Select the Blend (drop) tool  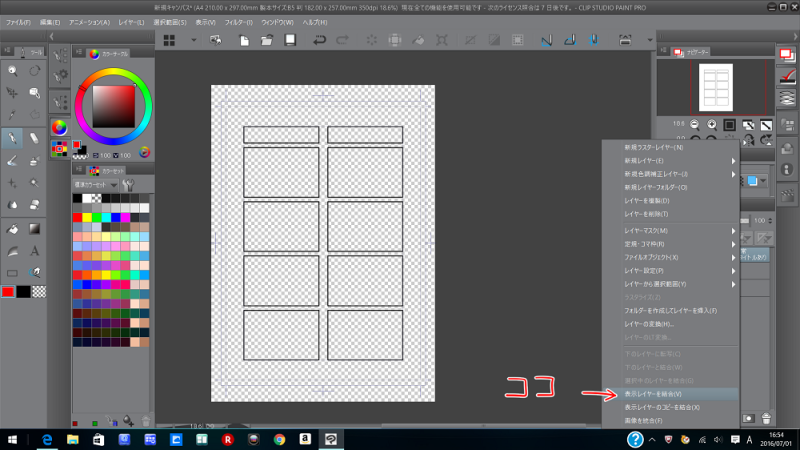(12, 205)
